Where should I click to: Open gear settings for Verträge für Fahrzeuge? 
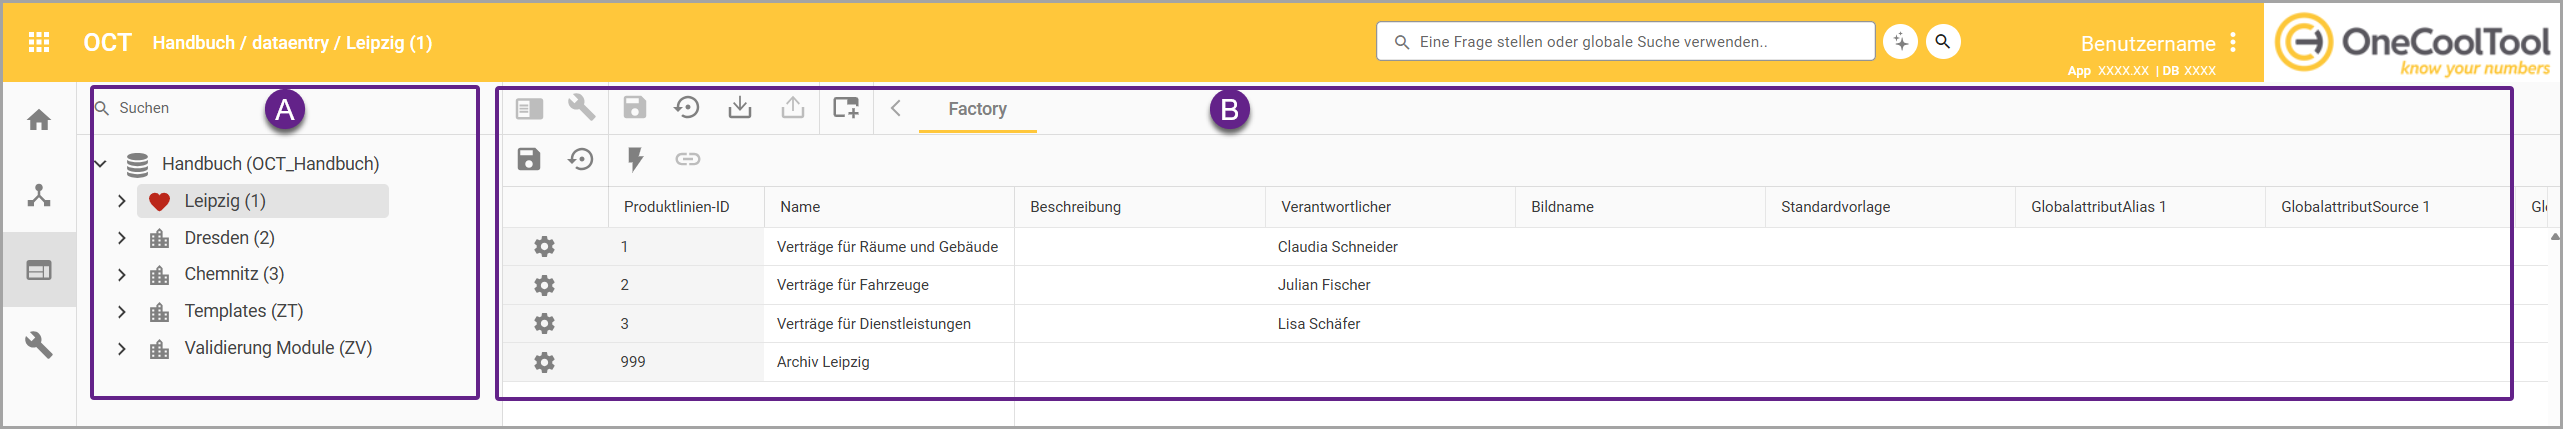click(x=544, y=285)
